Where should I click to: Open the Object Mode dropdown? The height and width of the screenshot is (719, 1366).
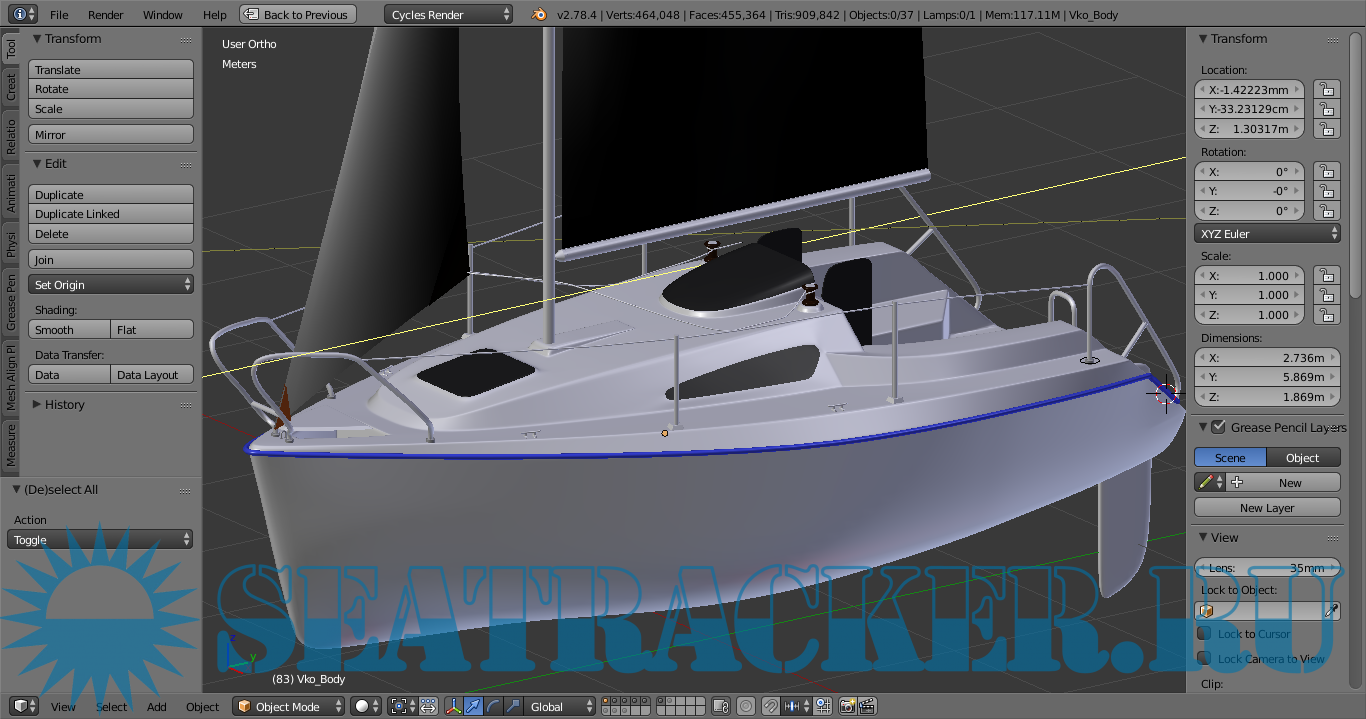pos(289,707)
